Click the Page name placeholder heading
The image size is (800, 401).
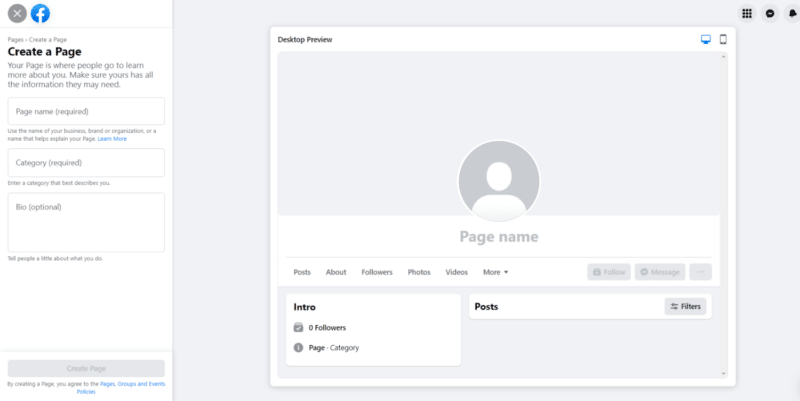pos(499,237)
